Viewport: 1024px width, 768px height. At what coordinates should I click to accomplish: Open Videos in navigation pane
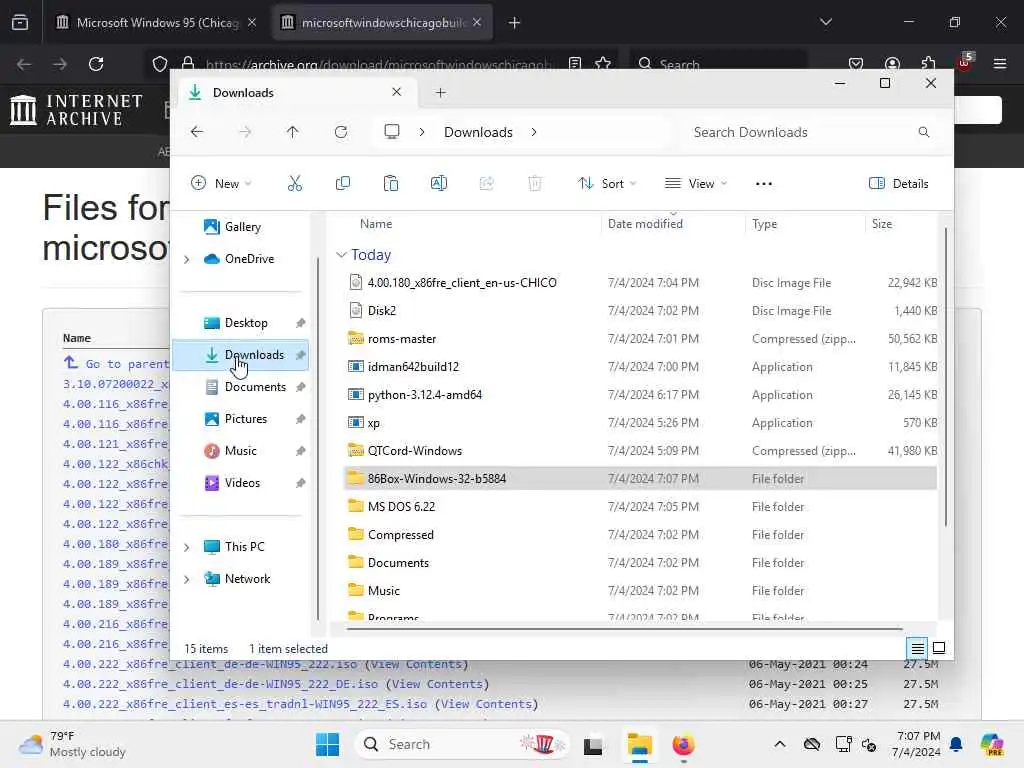pyautogui.click(x=242, y=483)
